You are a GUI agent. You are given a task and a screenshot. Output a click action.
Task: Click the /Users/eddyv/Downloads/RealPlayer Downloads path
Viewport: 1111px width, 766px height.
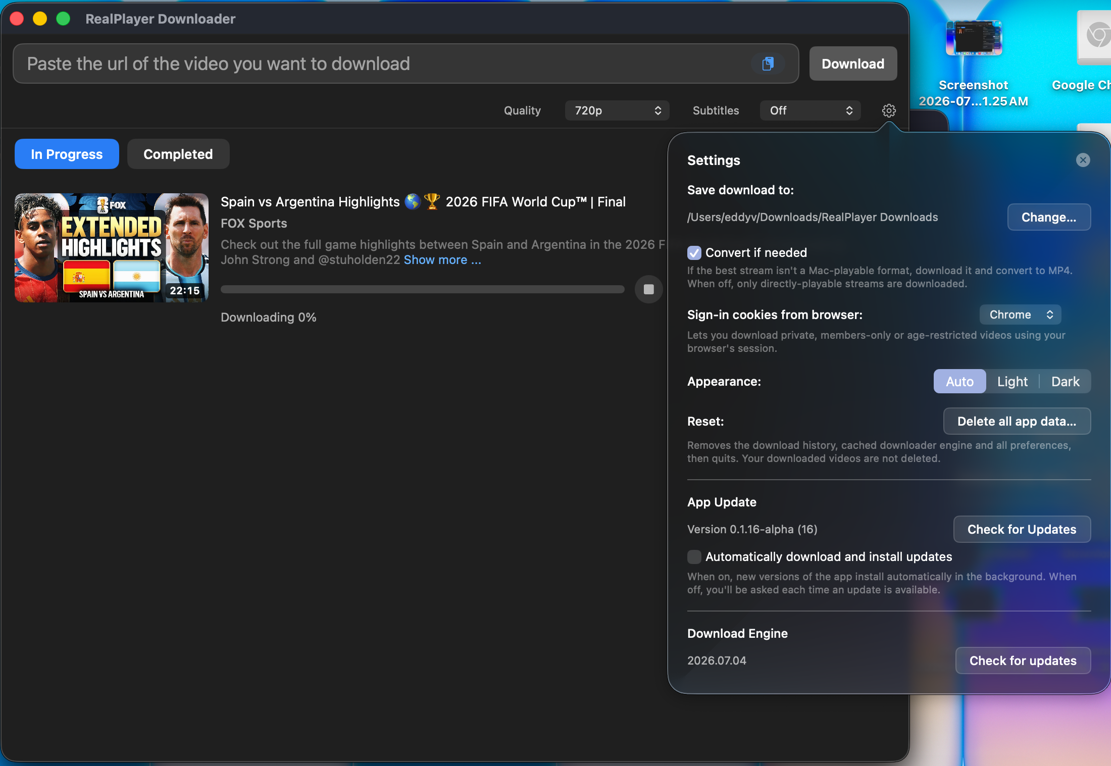(812, 218)
